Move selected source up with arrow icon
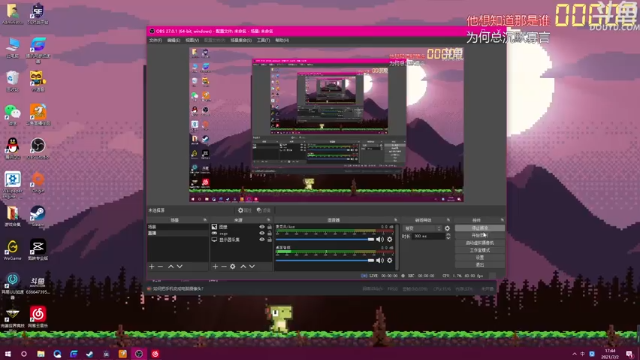The height and width of the screenshot is (360, 640). 243,267
